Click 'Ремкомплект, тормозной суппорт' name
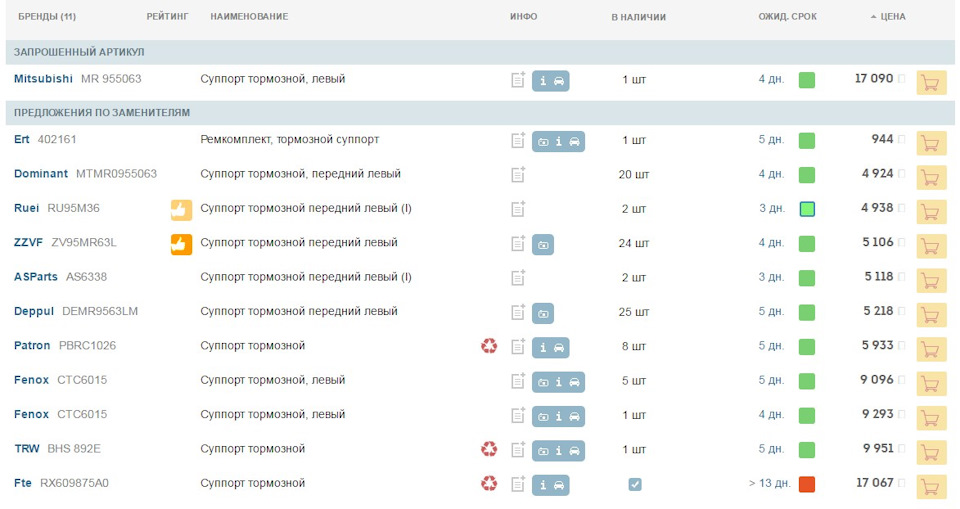 [290, 139]
